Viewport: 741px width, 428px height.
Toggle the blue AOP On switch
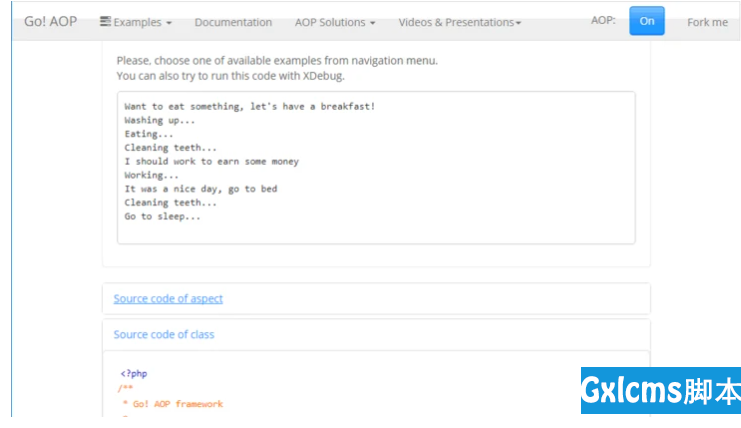pyautogui.click(x=646, y=21)
